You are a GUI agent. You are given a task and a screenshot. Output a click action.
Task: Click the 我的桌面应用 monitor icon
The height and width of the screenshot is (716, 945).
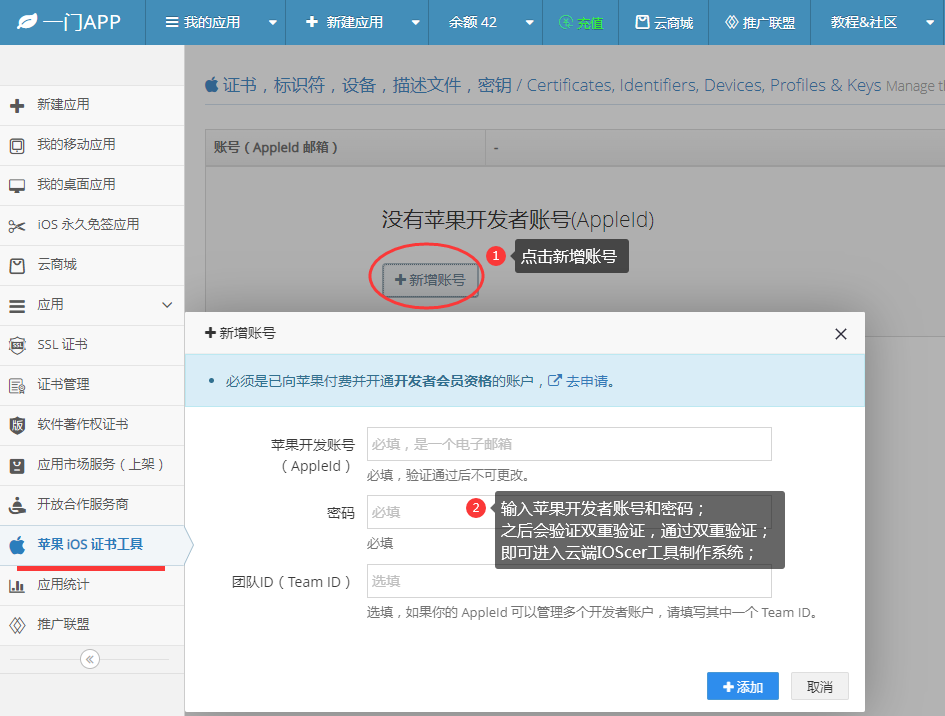click(17, 186)
